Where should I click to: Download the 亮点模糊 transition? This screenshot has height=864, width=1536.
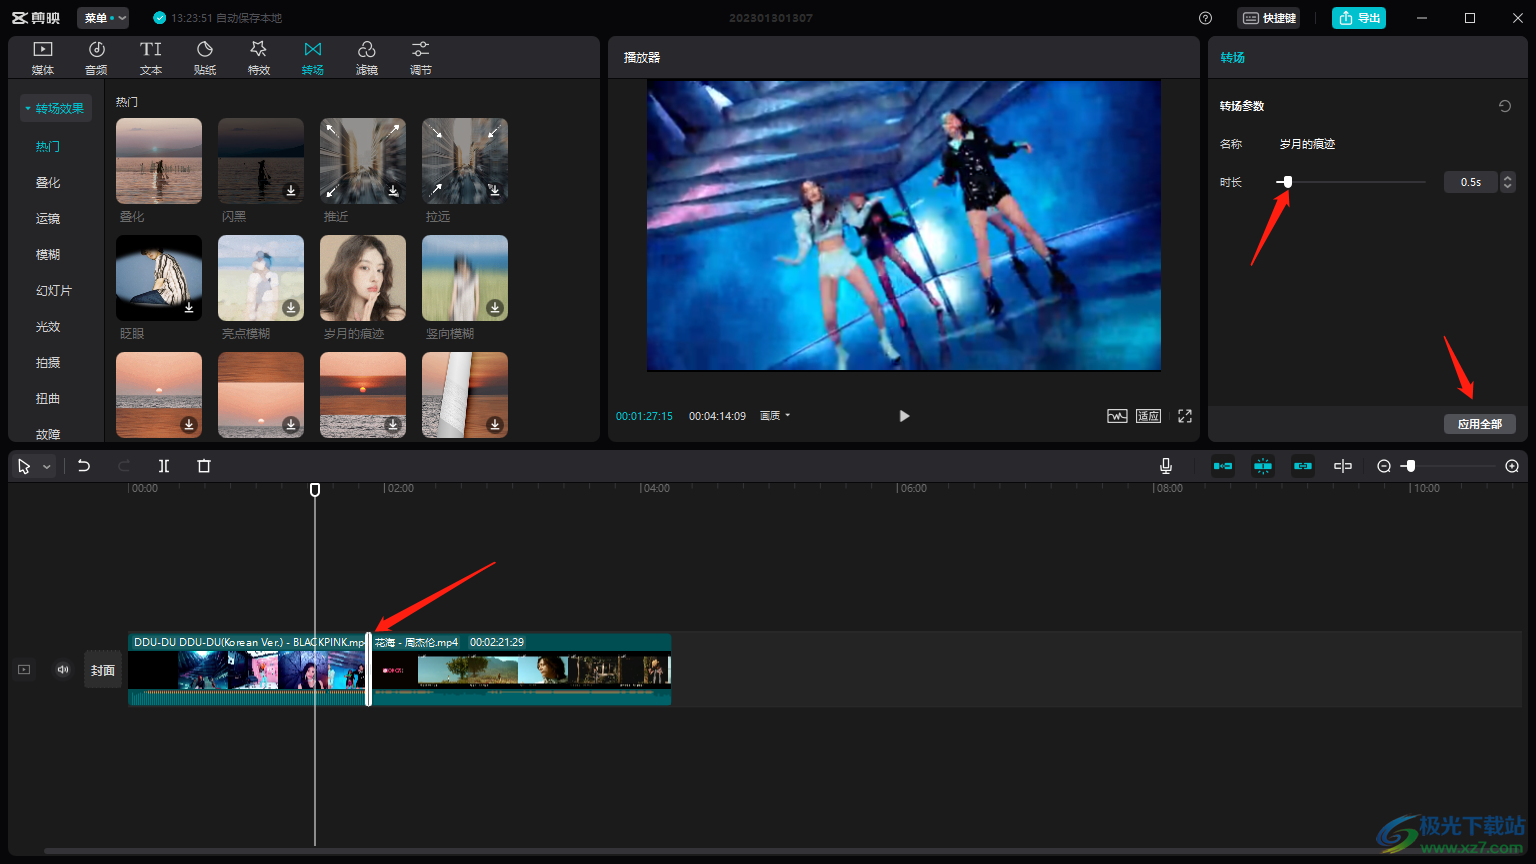(291, 308)
